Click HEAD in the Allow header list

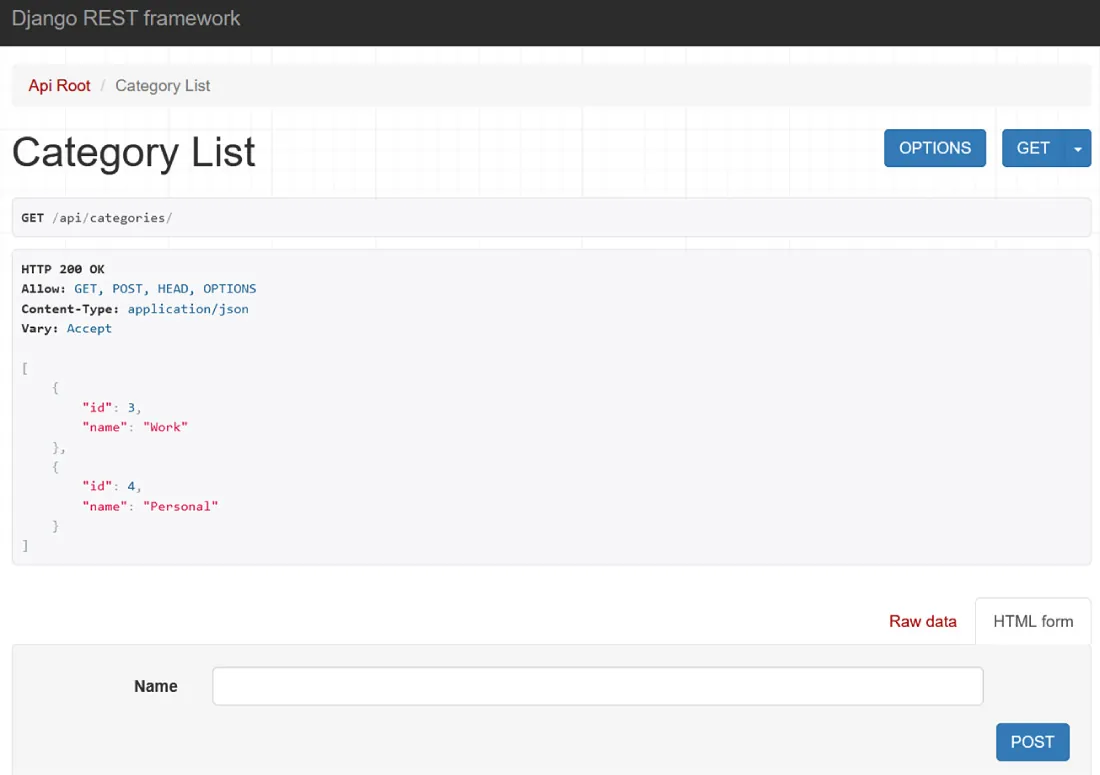172,288
